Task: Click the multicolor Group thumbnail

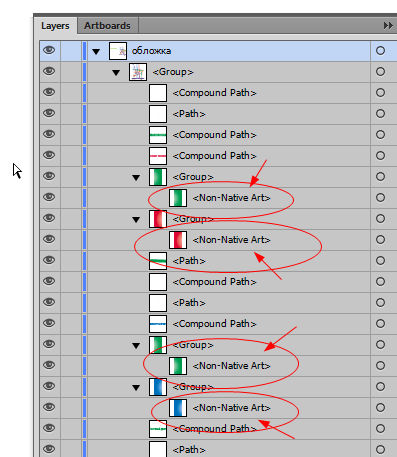Action: point(138,72)
